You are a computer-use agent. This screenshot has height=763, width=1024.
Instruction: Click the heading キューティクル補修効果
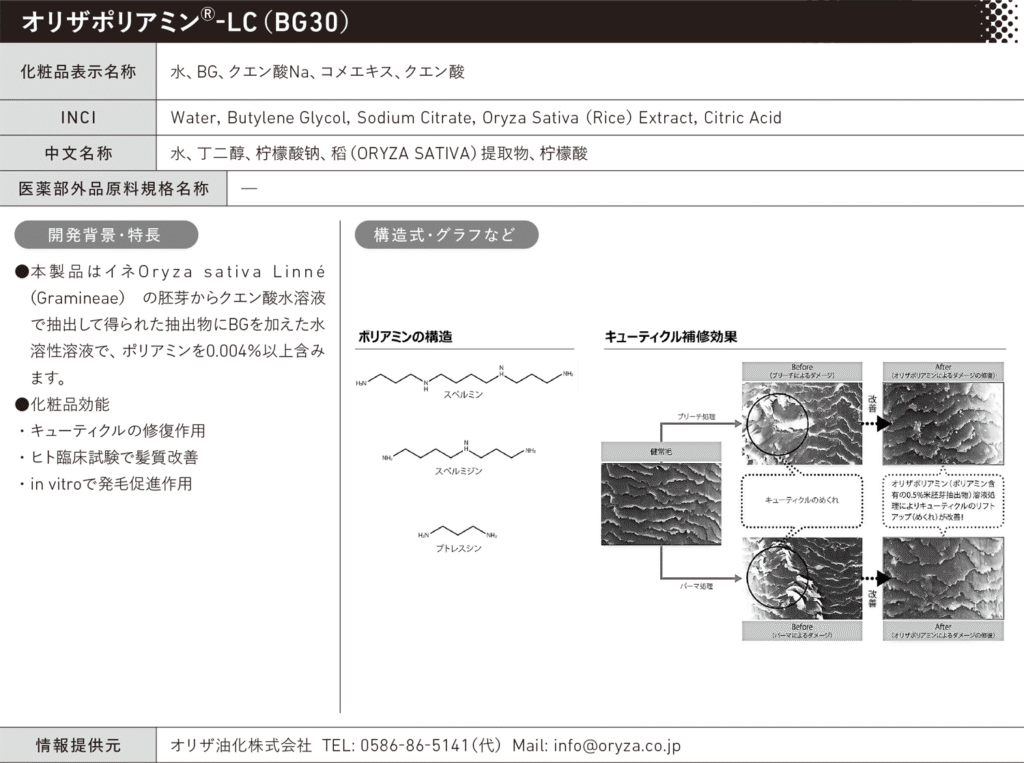point(671,337)
